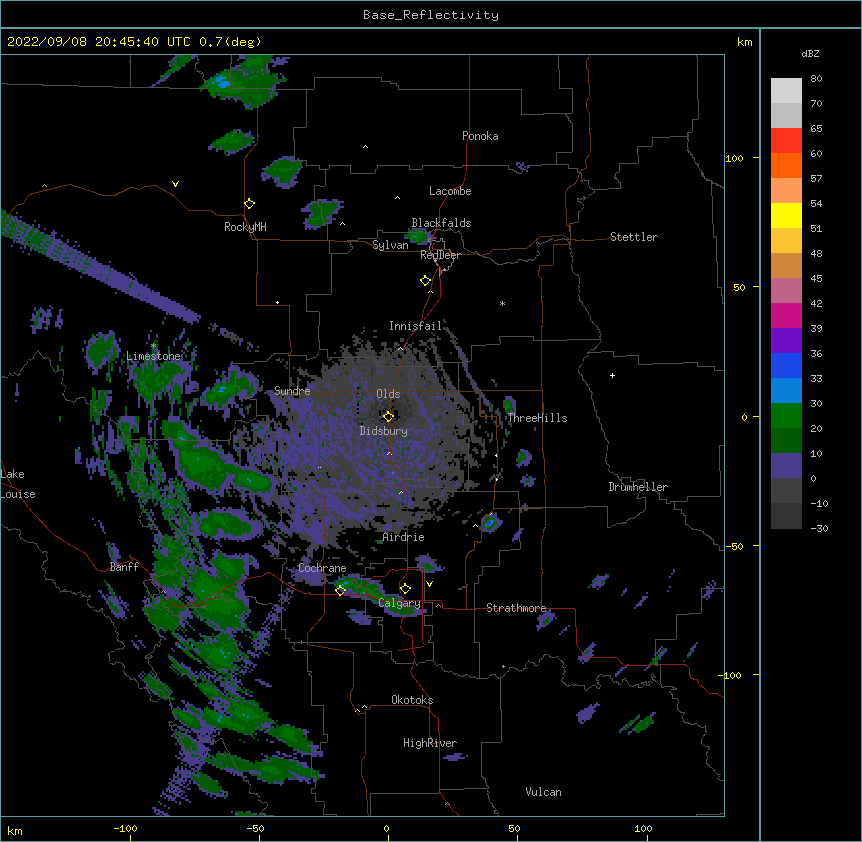Viewport: 862px width, 842px height.
Task: Select the Calgary city label
Action: pyautogui.click(x=400, y=603)
